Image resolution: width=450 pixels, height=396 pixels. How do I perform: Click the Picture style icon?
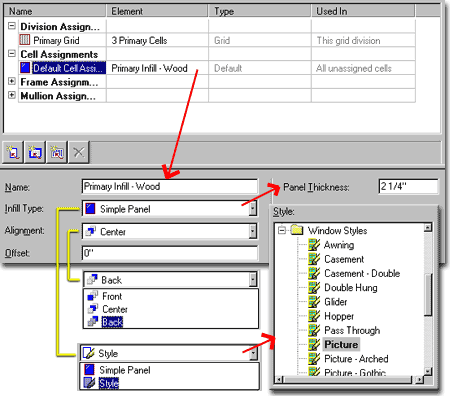314,344
